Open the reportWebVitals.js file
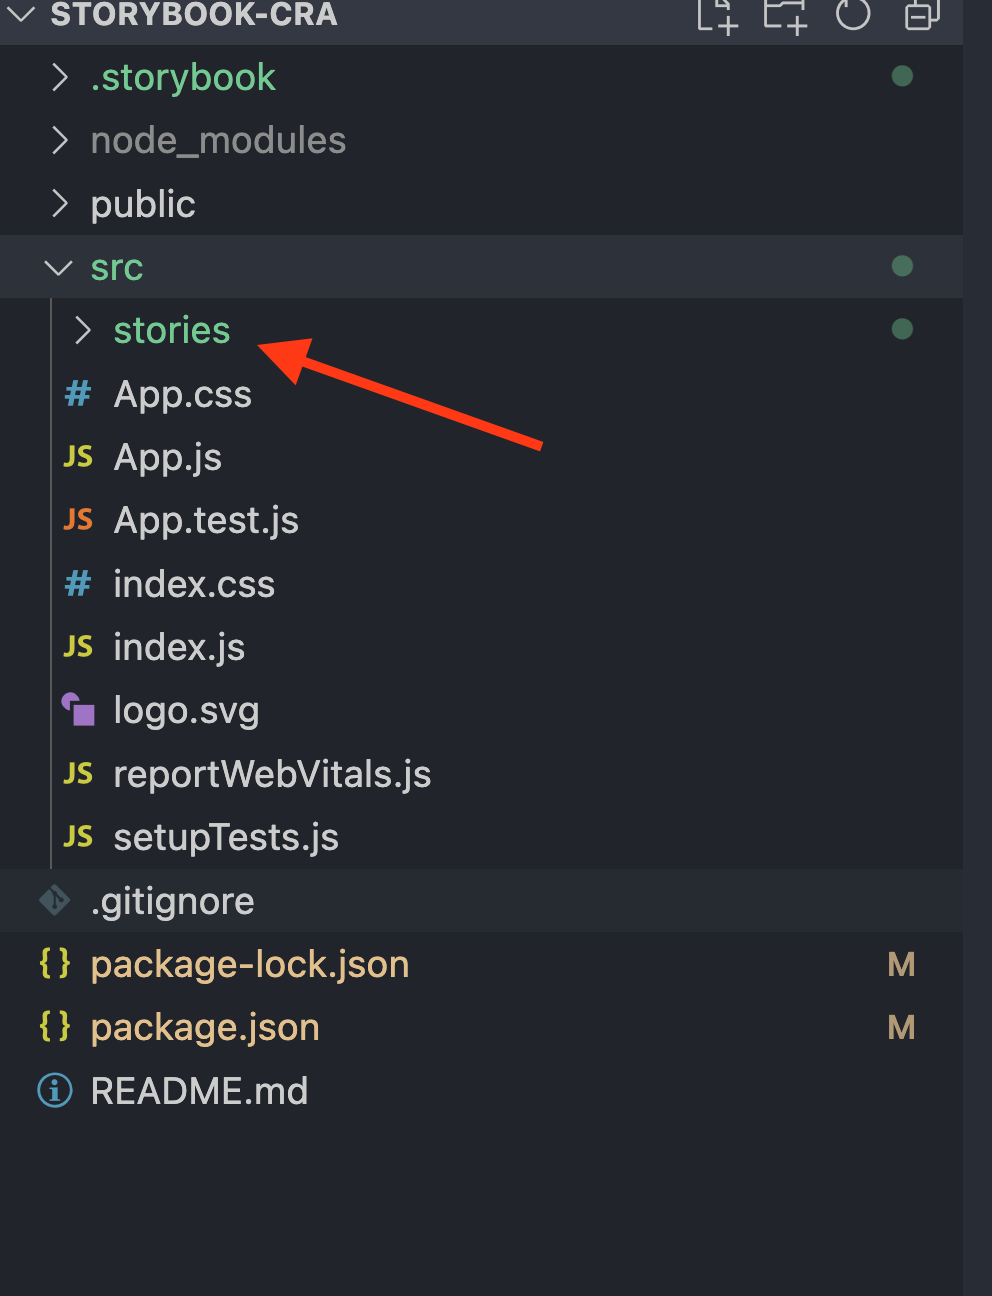The image size is (992, 1296). pos(272,774)
